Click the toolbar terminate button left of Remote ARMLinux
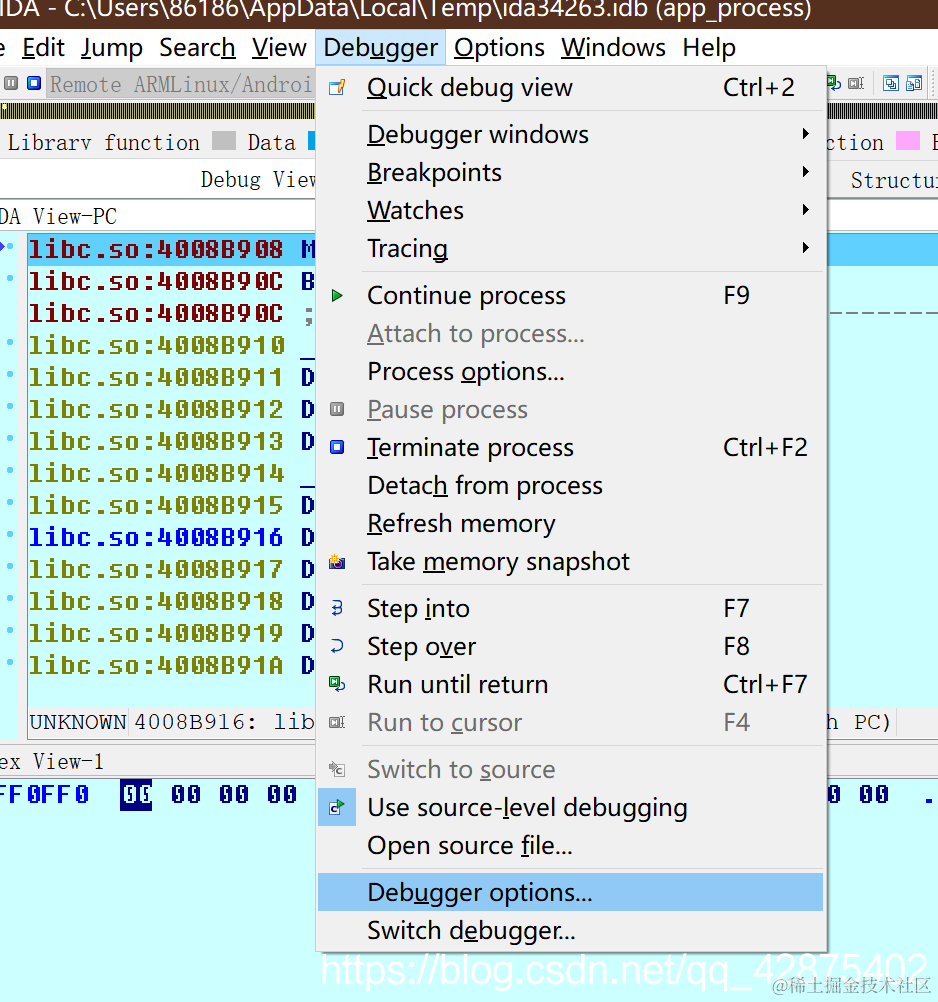The width and height of the screenshot is (938, 1002). click(34, 83)
